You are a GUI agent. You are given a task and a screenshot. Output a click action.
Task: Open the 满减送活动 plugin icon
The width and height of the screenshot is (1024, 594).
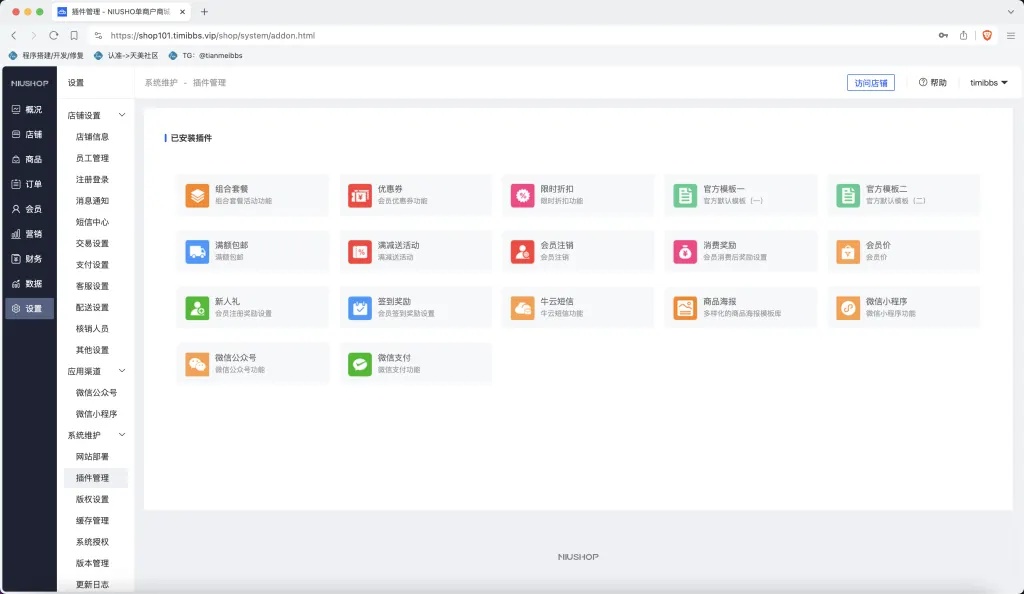pos(359,251)
